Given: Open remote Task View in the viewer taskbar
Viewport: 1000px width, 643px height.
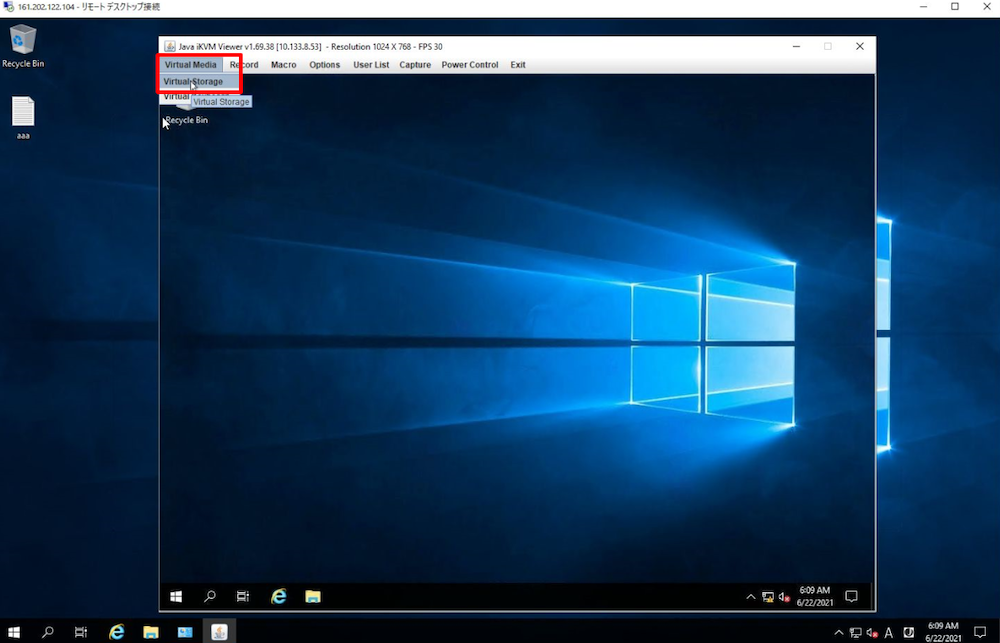Looking at the screenshot, I should [x=243, y=596].
